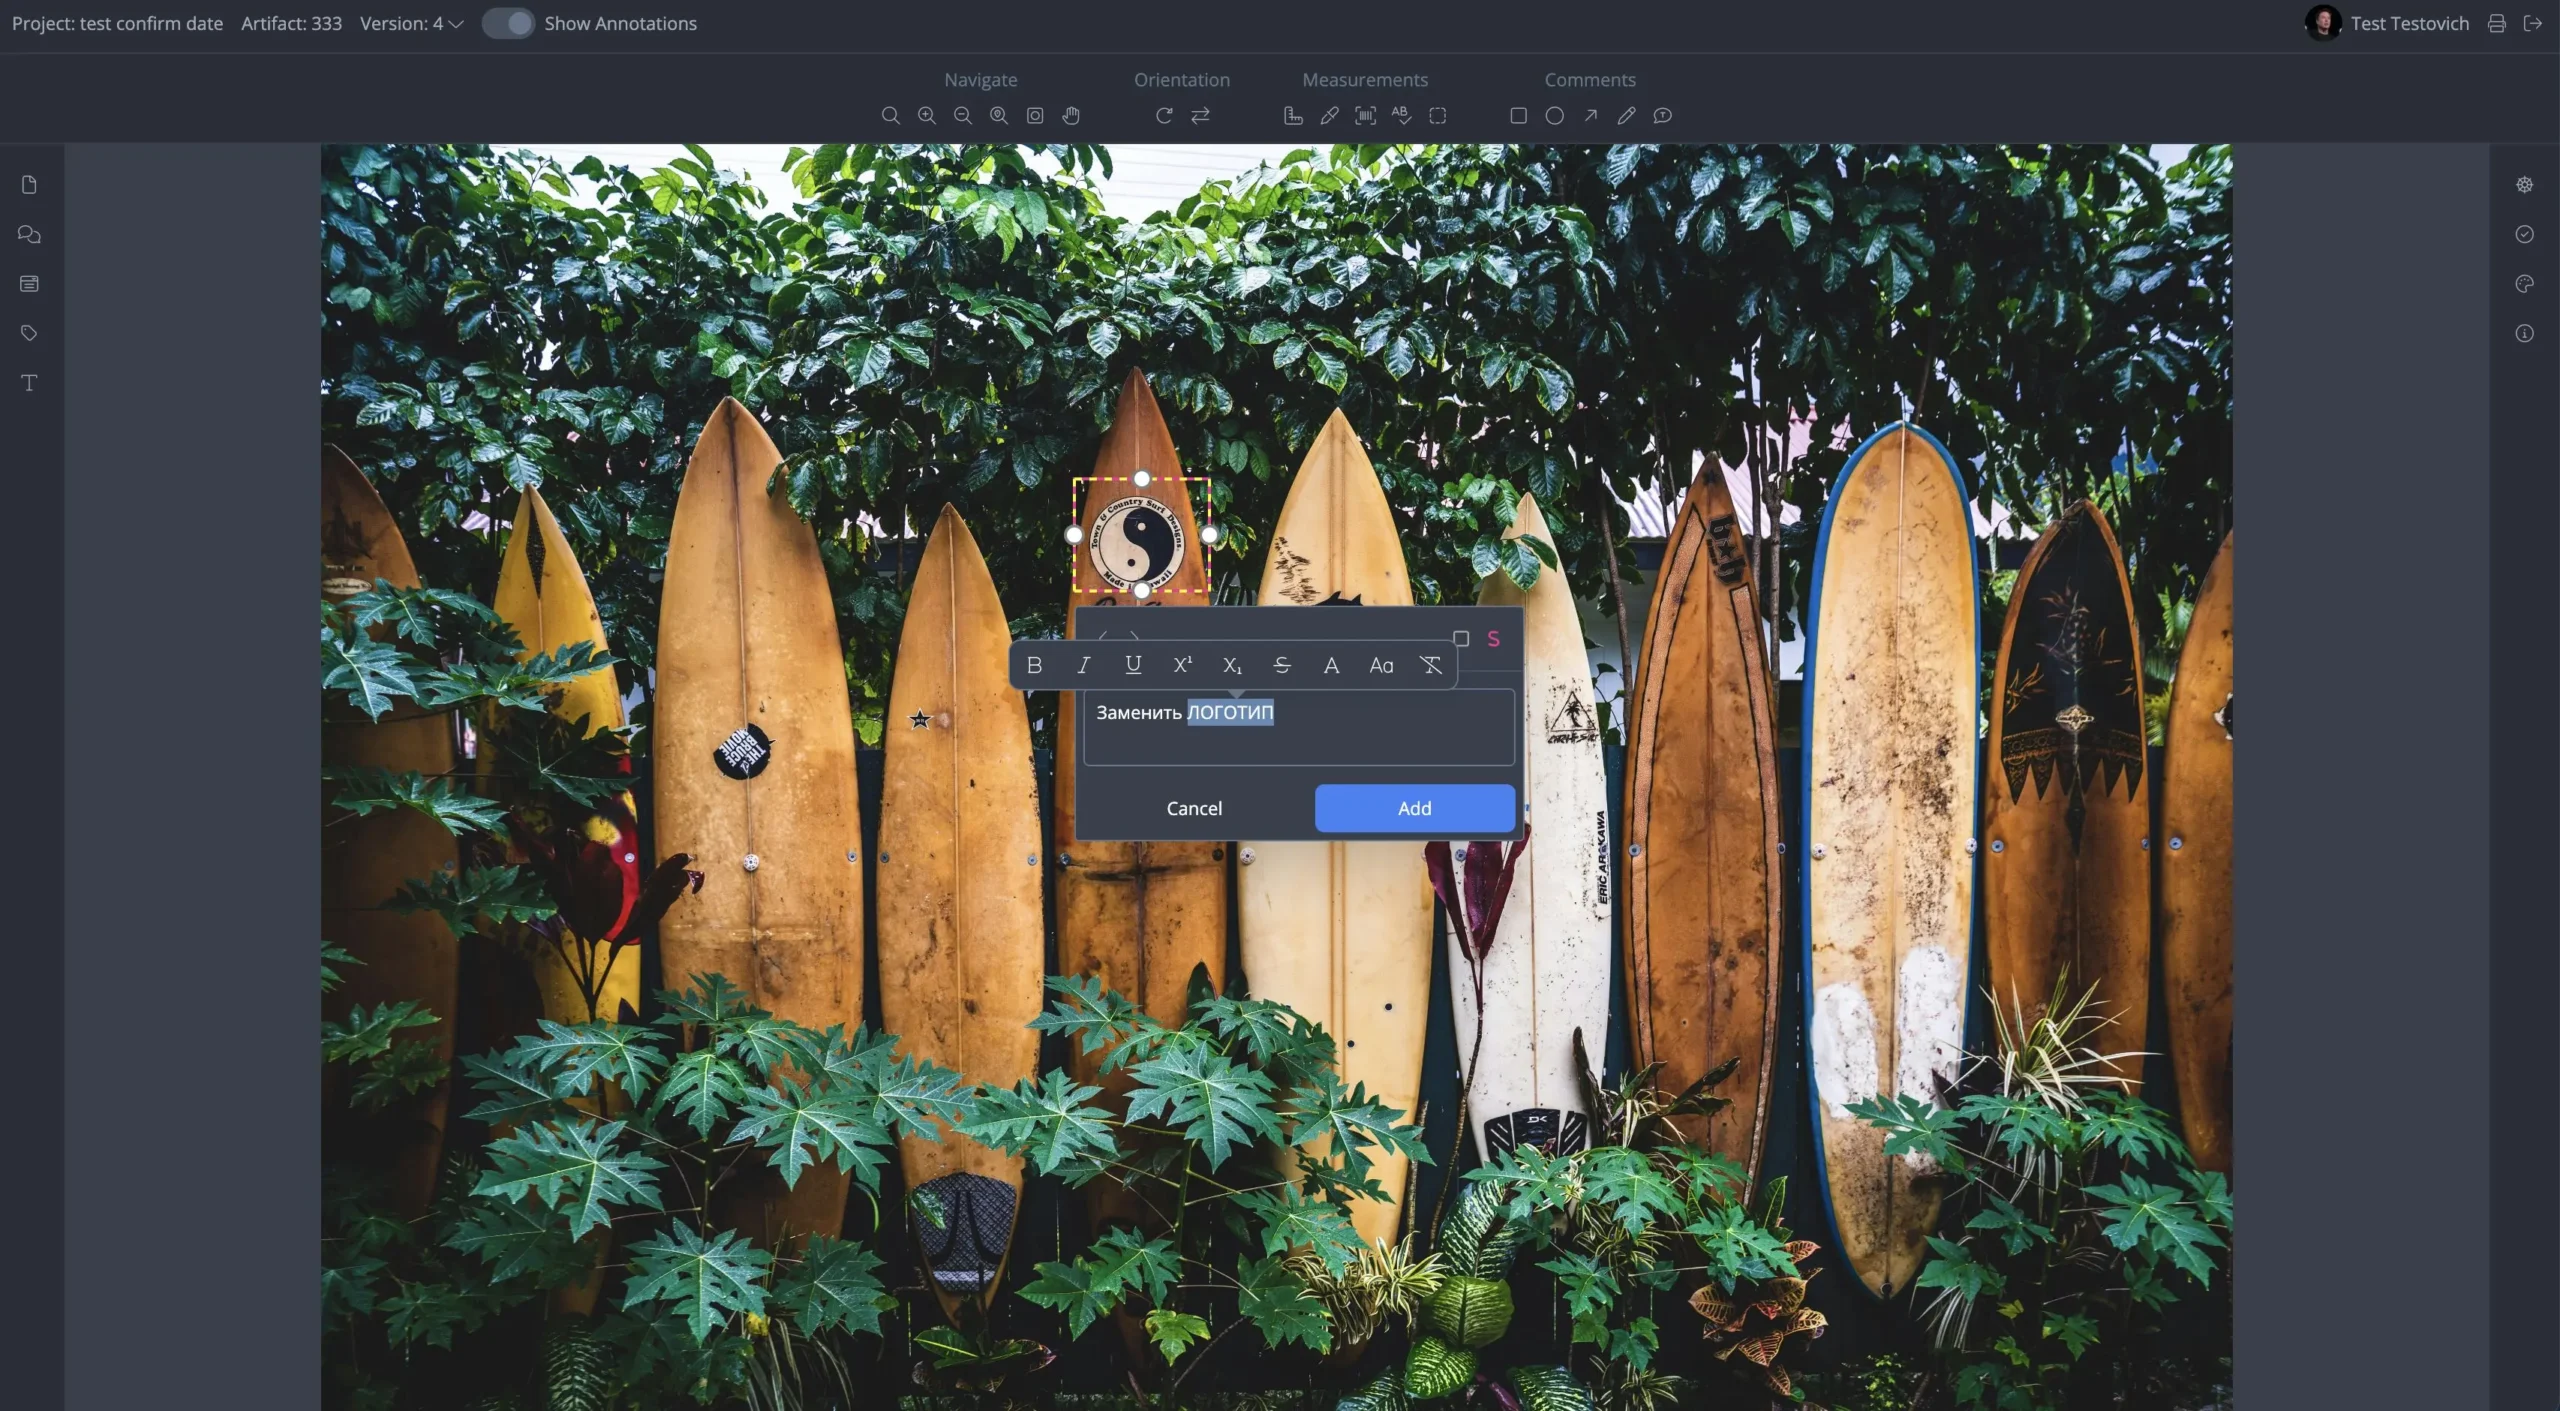Click the top handle of the annotation box
Image resolution: width=2560 pixels, height=1411 pixels.
1142,479
